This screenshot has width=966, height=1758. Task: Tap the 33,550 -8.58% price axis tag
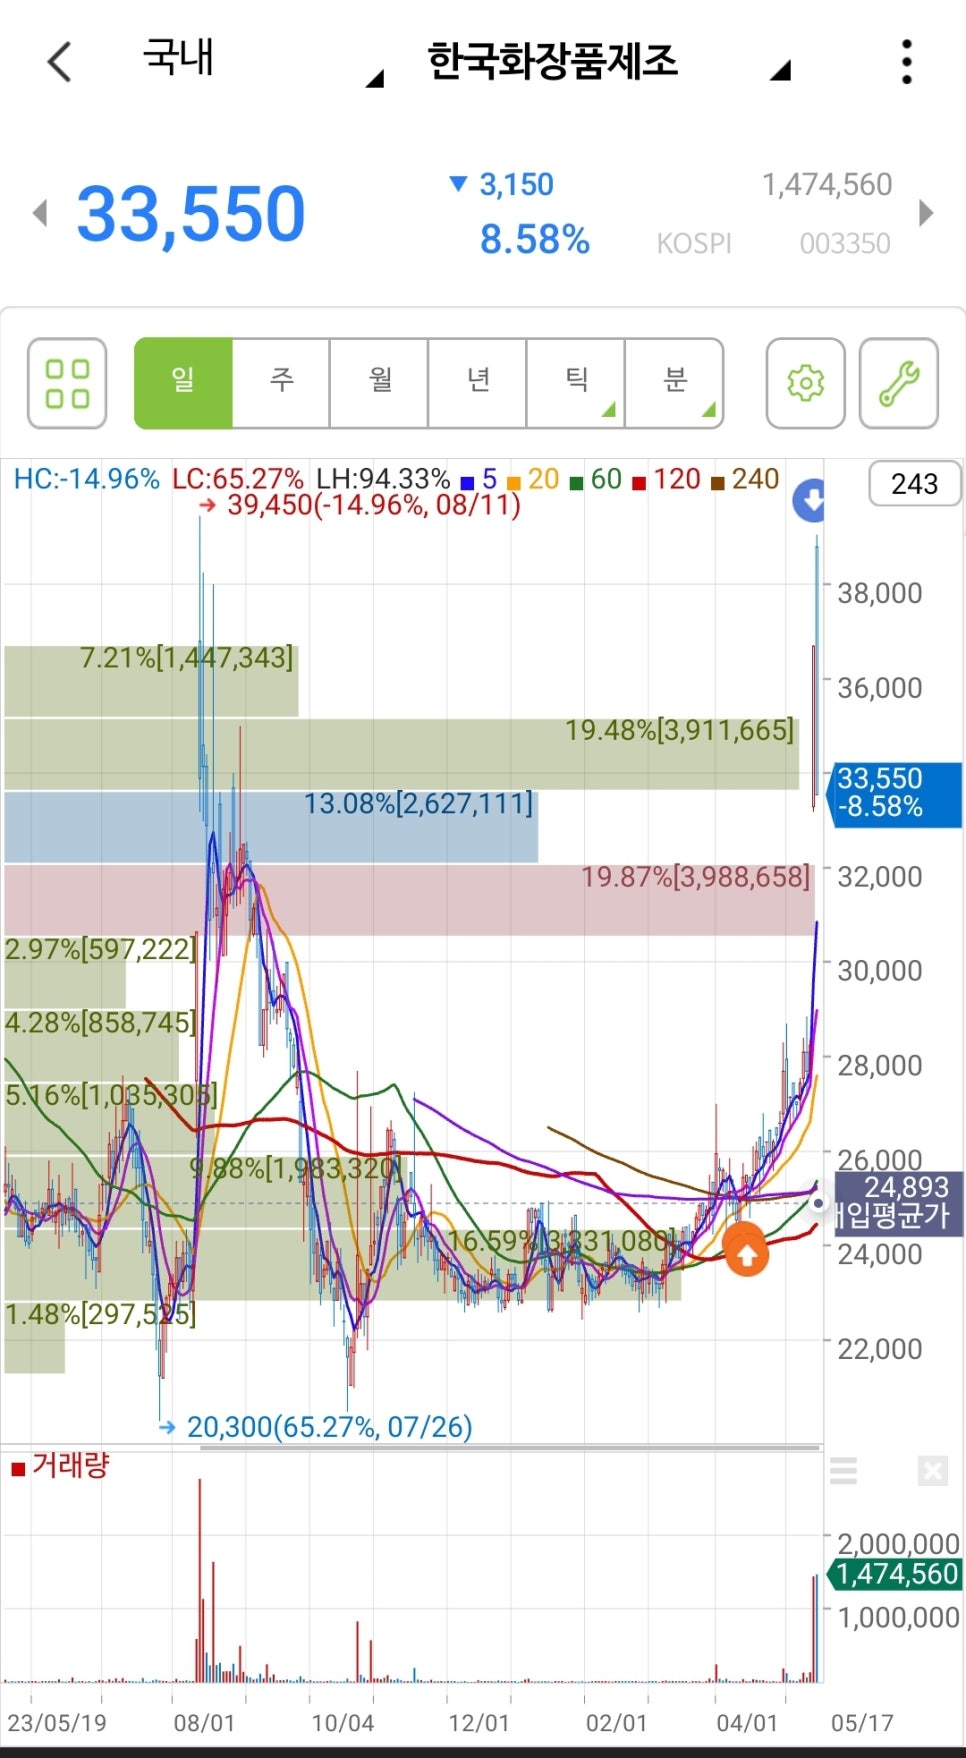click(896, 793)
